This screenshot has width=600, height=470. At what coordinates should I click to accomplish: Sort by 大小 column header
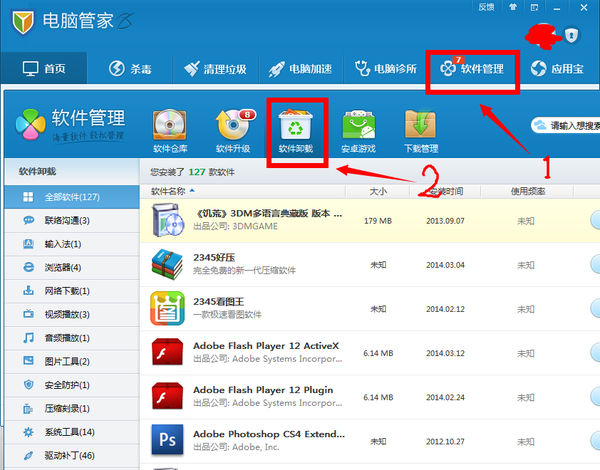click(x=378, y=191)
